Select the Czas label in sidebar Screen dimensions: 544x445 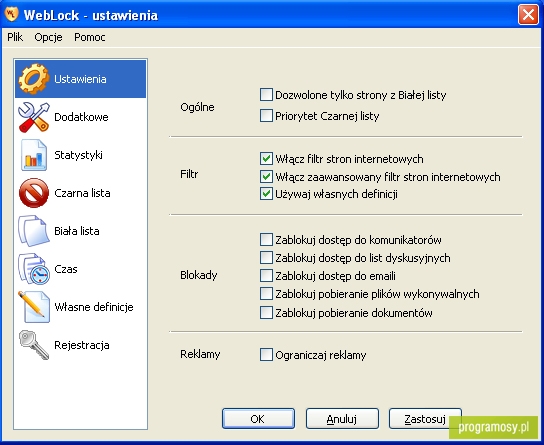[66, 269]
